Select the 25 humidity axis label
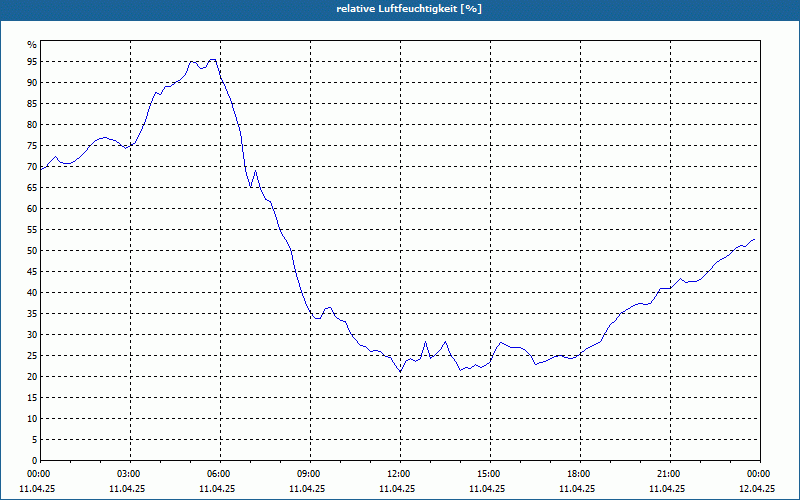800x500 pixels. click(32, 356)
